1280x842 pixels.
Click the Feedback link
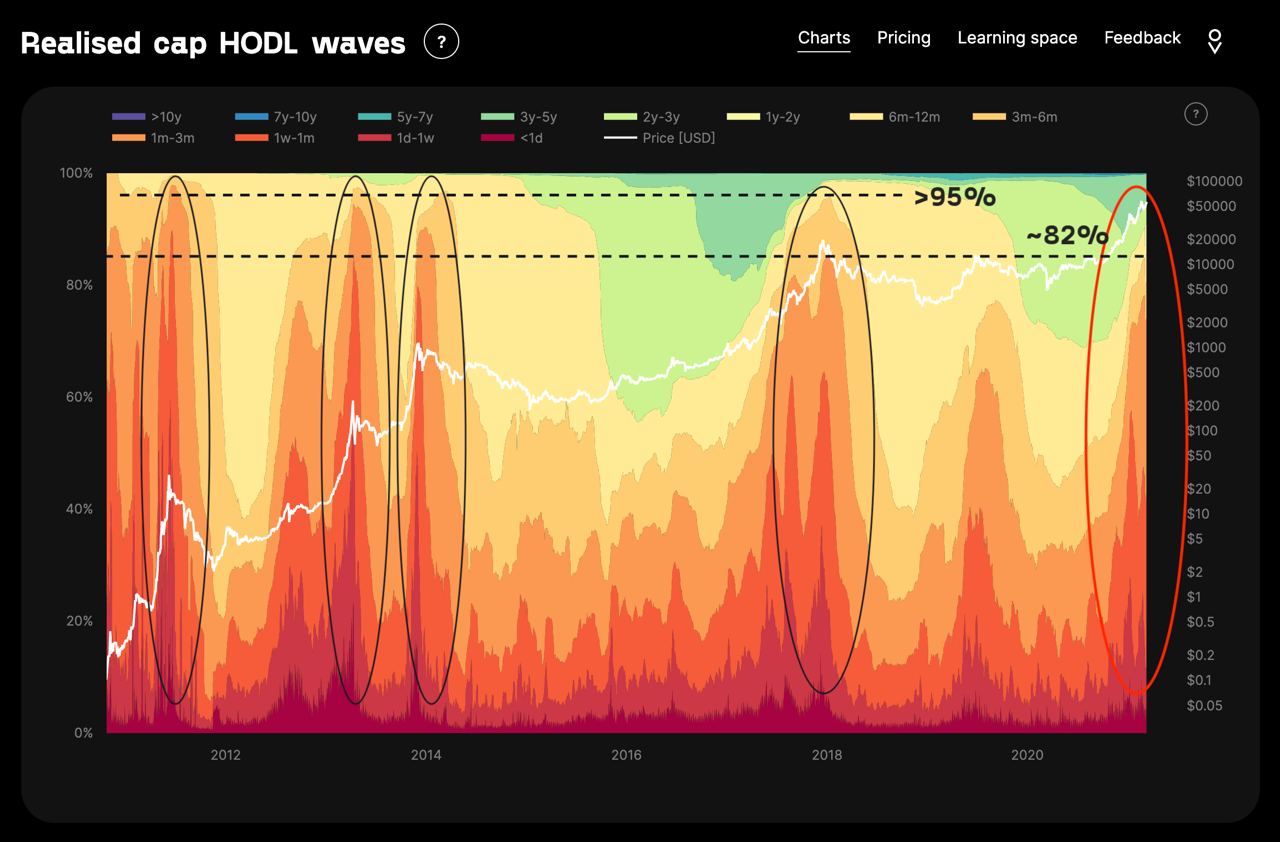[1142, 38]
